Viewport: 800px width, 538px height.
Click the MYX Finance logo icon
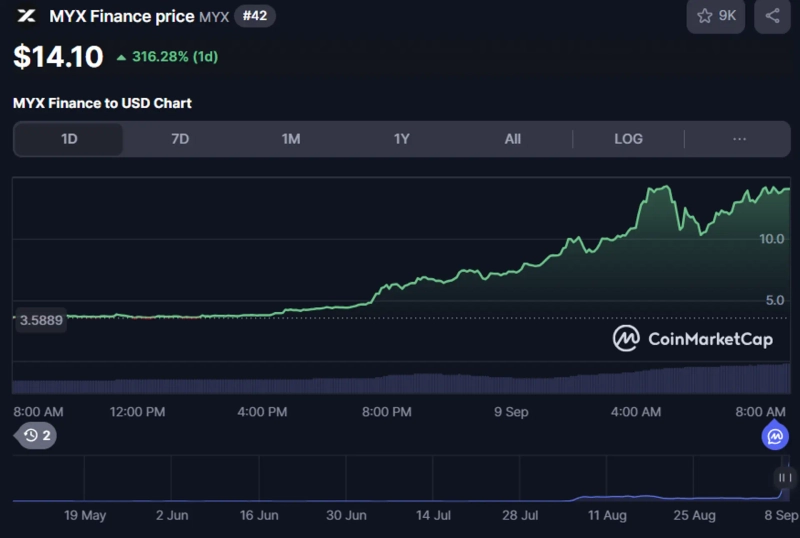(x=26, y=16)
